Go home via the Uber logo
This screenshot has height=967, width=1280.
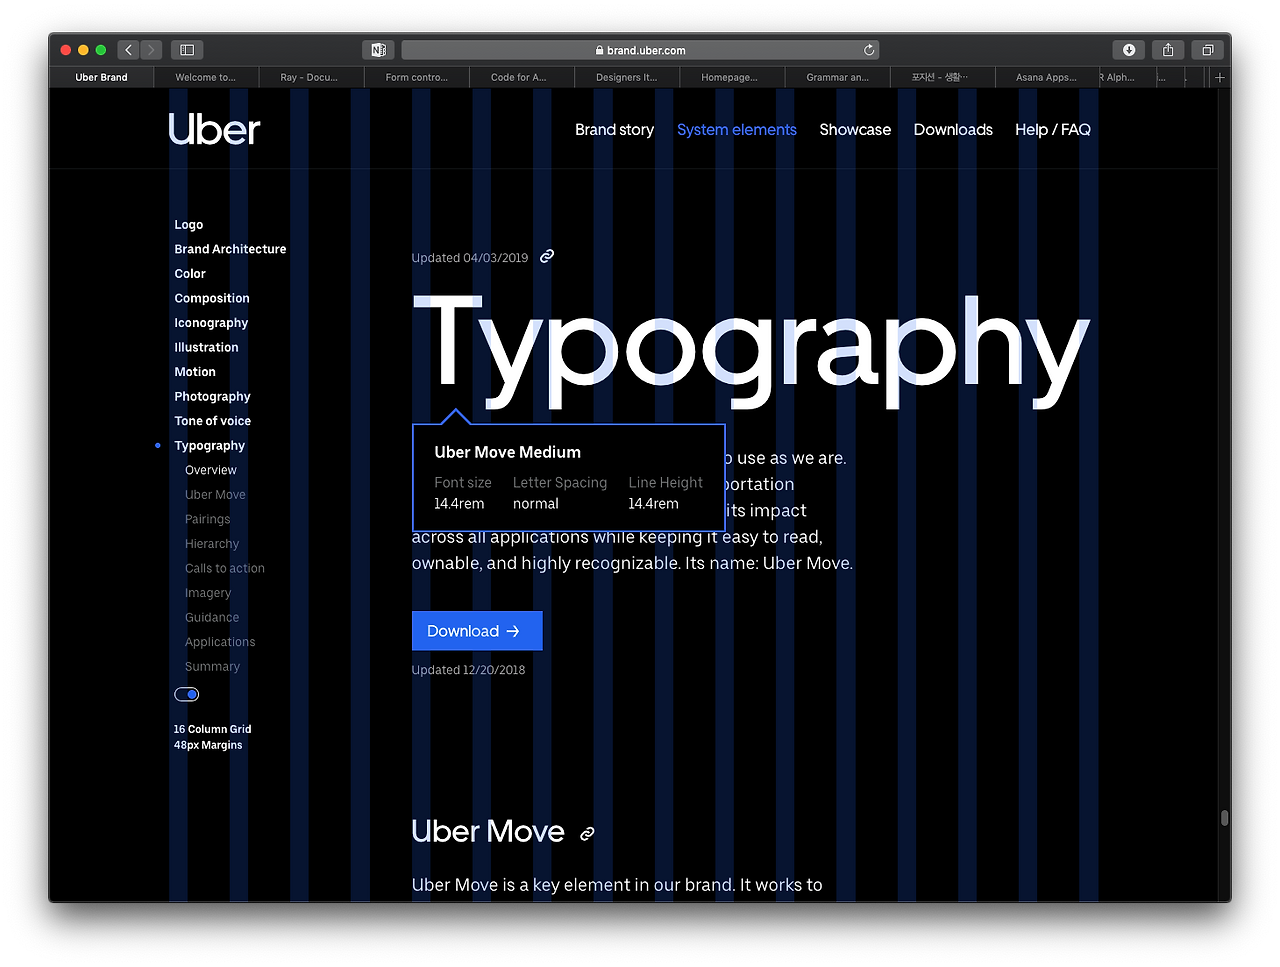(214, 129)
